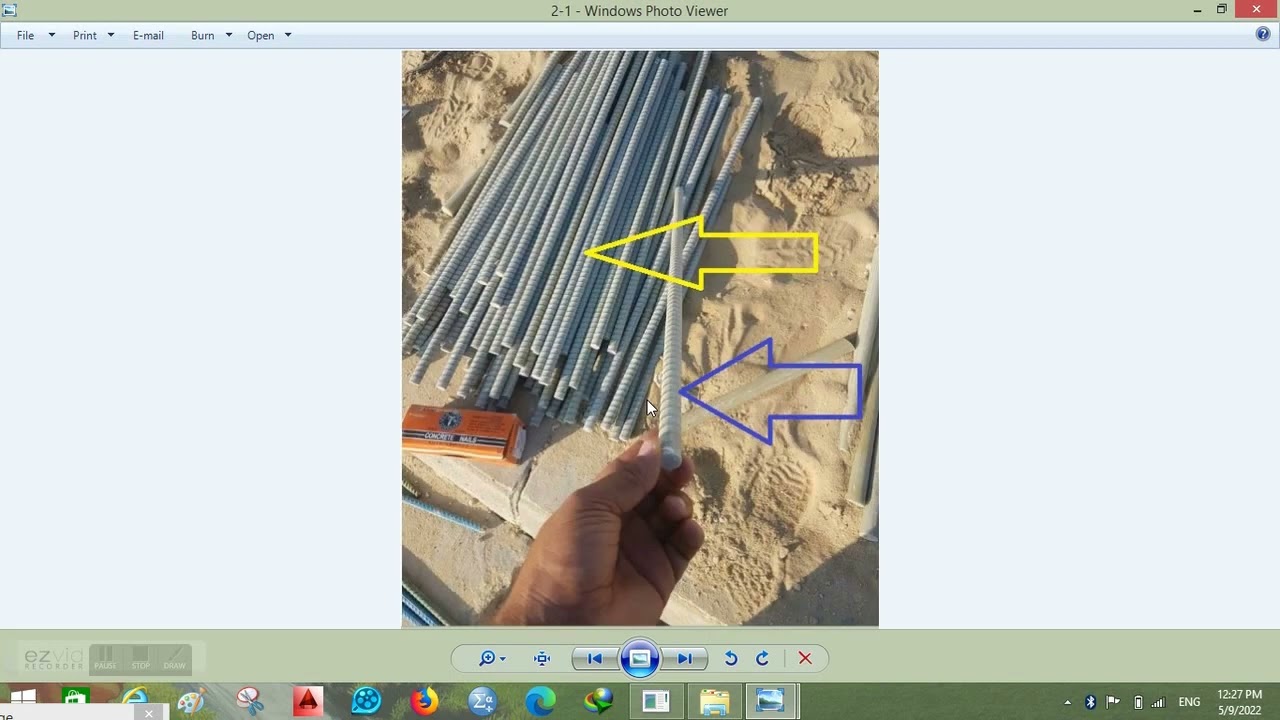The height and width of the screenshot is (720, 1280).
Task: Pause the ezvid recording
Action: 105,658
